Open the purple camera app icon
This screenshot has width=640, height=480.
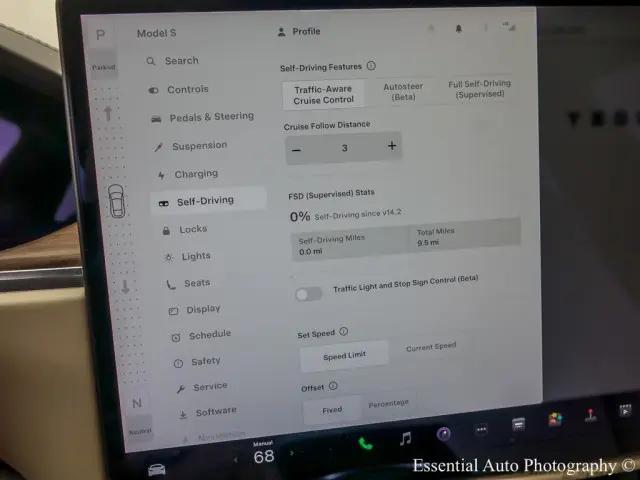(x=444, y=433)
